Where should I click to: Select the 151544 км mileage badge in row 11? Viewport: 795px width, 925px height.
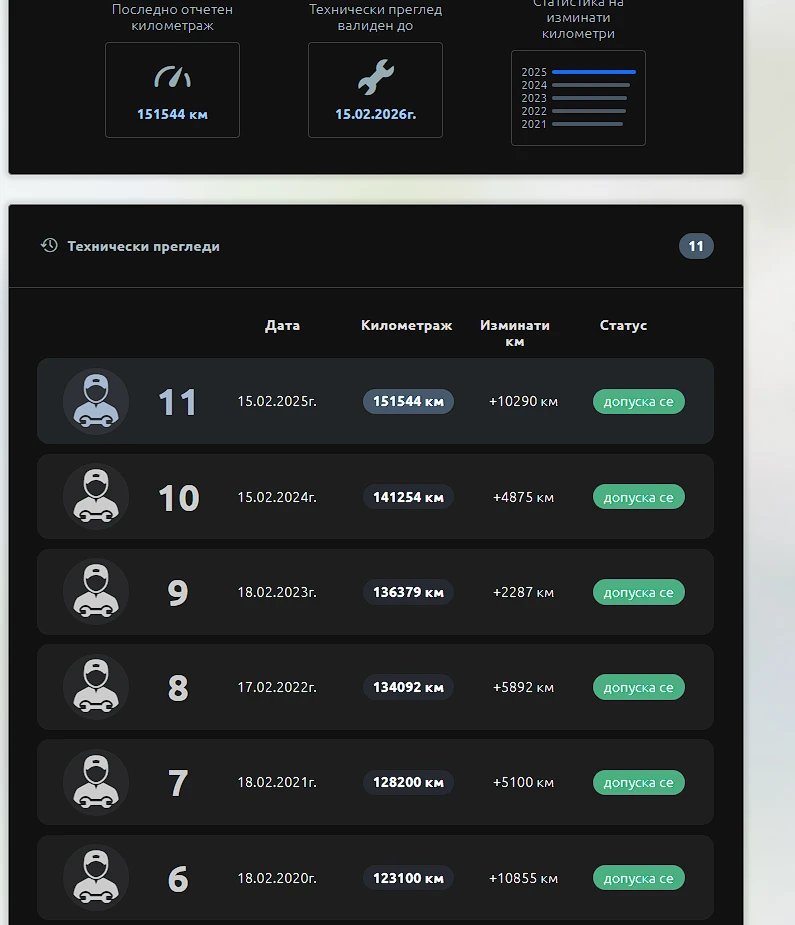click(x=408, y=401)
